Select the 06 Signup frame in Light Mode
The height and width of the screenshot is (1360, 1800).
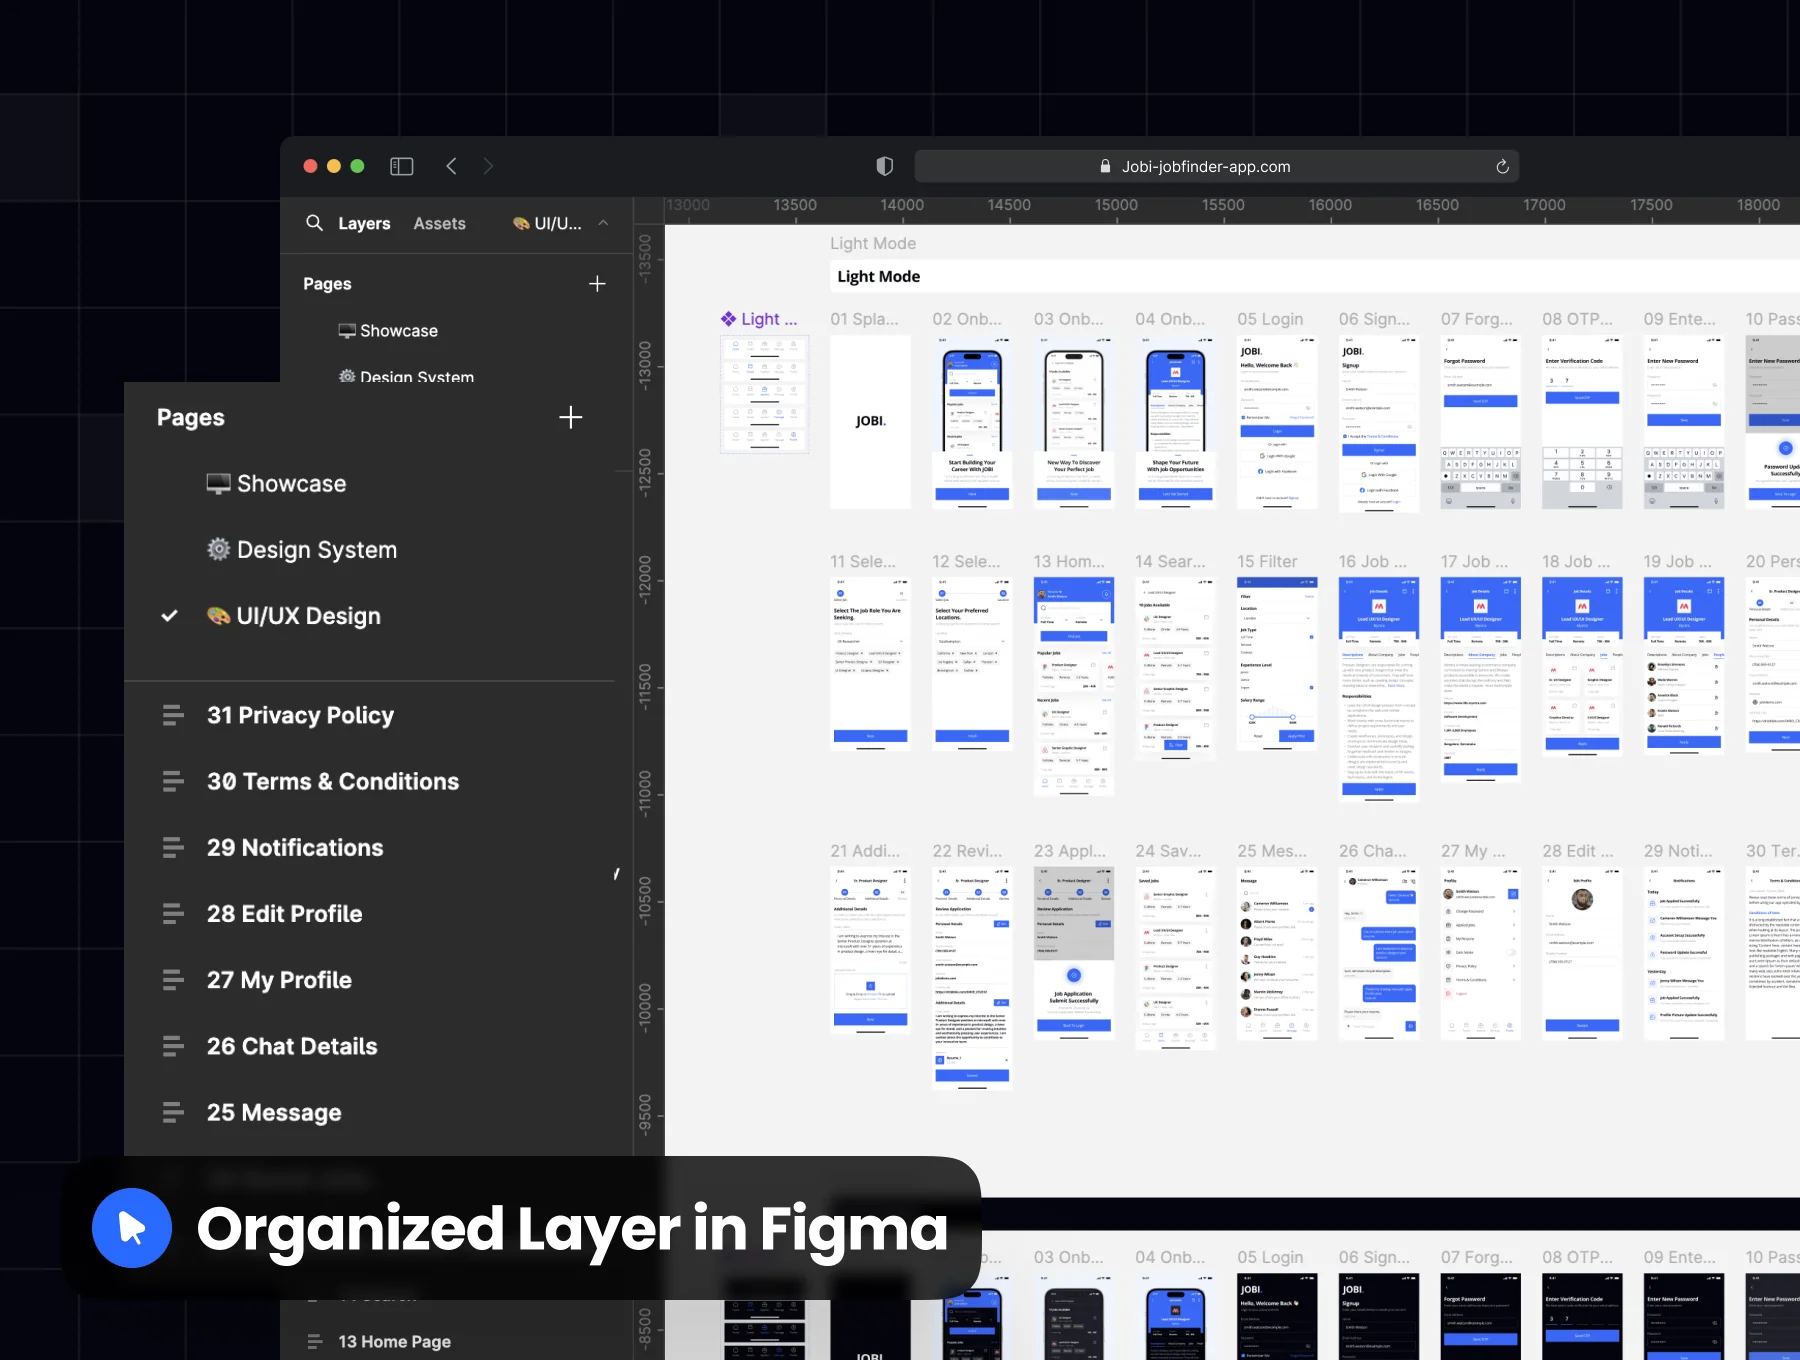pos(1379,422)
